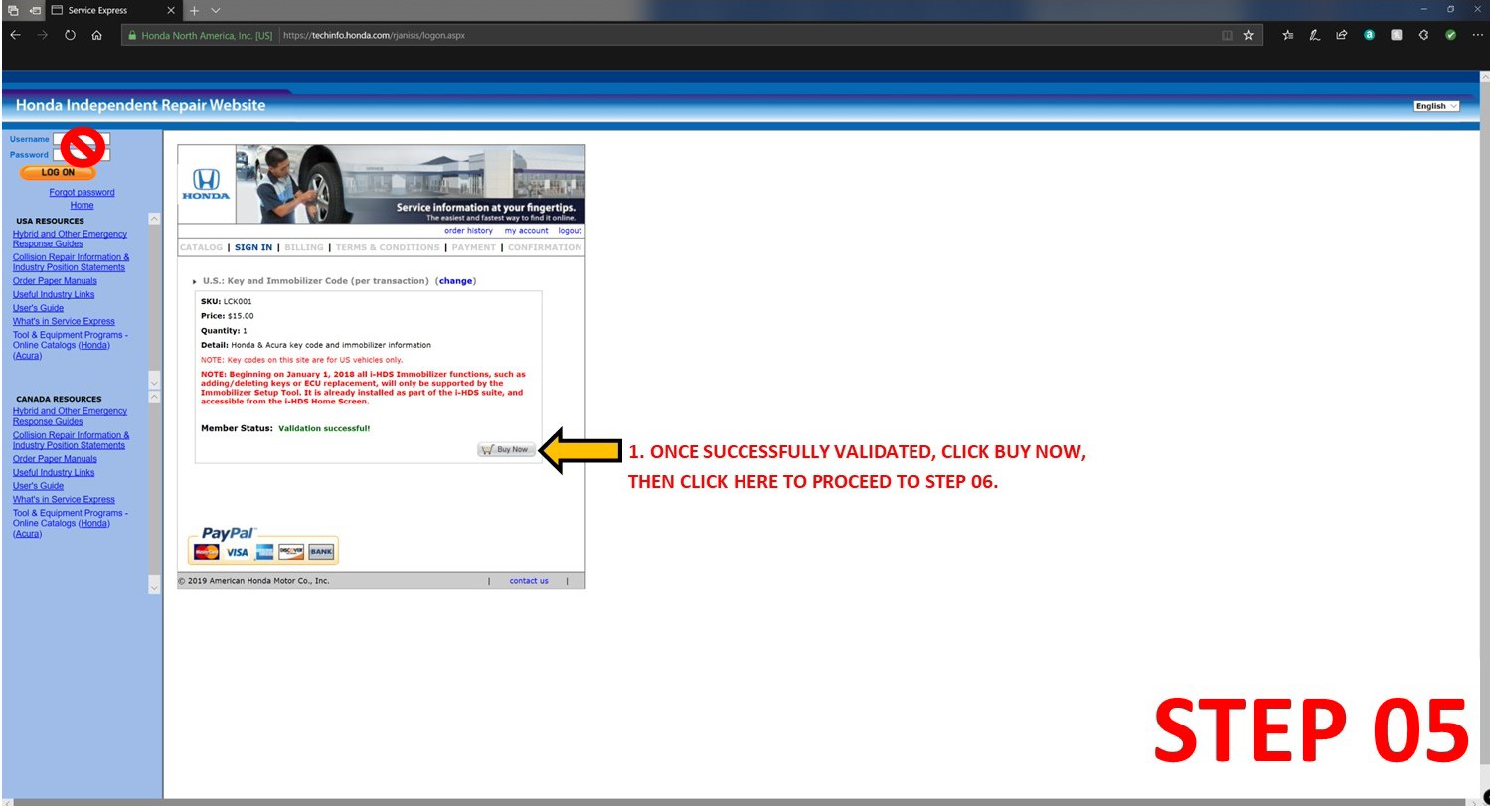This screenshot has width=1490, height=806.
Task: Click the 'SKU: LCK001' text
Action: point(226,301)
